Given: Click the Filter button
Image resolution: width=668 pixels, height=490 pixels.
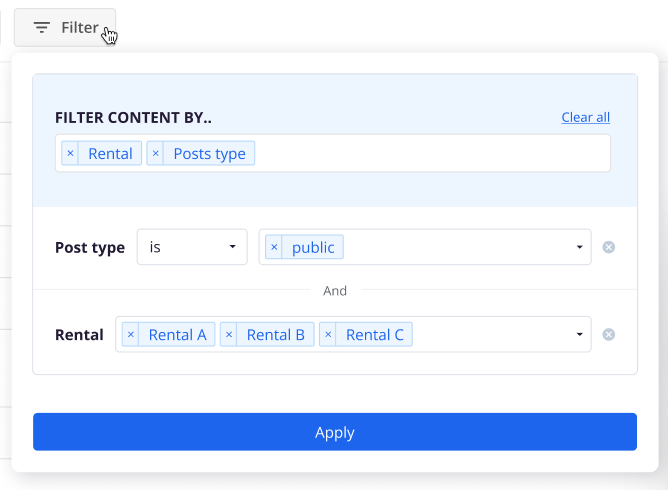Looking at the screenshot, I should (65, 28).
